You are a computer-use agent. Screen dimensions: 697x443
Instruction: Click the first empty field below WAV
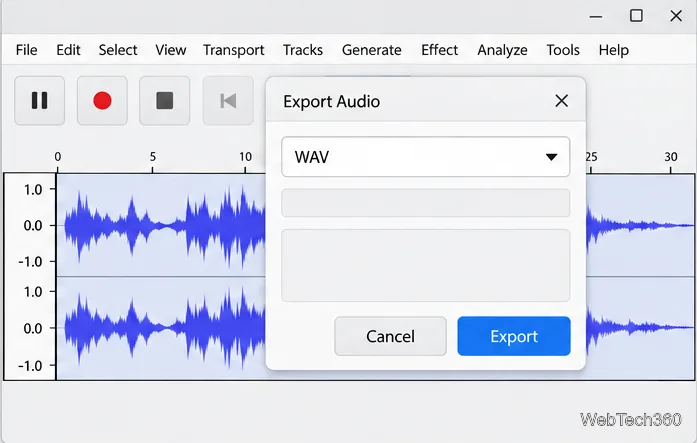coord(425,203)
